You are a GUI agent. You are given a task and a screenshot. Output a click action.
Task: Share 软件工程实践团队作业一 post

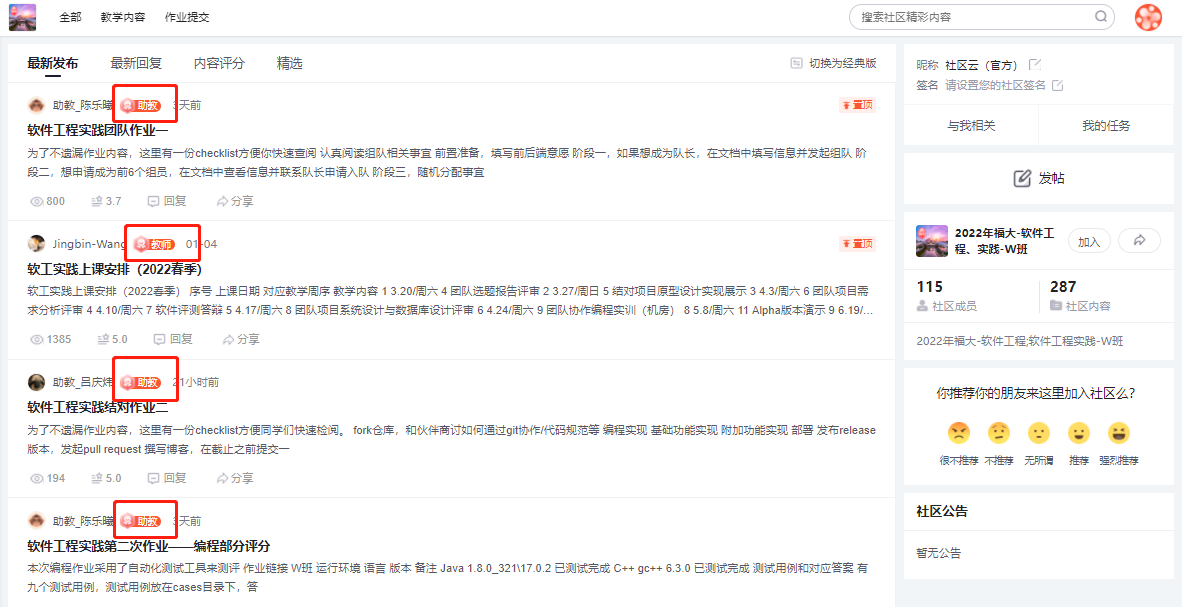[234, 201]
